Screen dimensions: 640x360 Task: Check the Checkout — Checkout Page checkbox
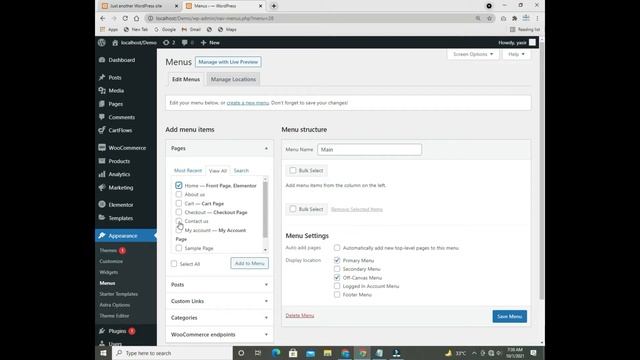coord(179,212)
